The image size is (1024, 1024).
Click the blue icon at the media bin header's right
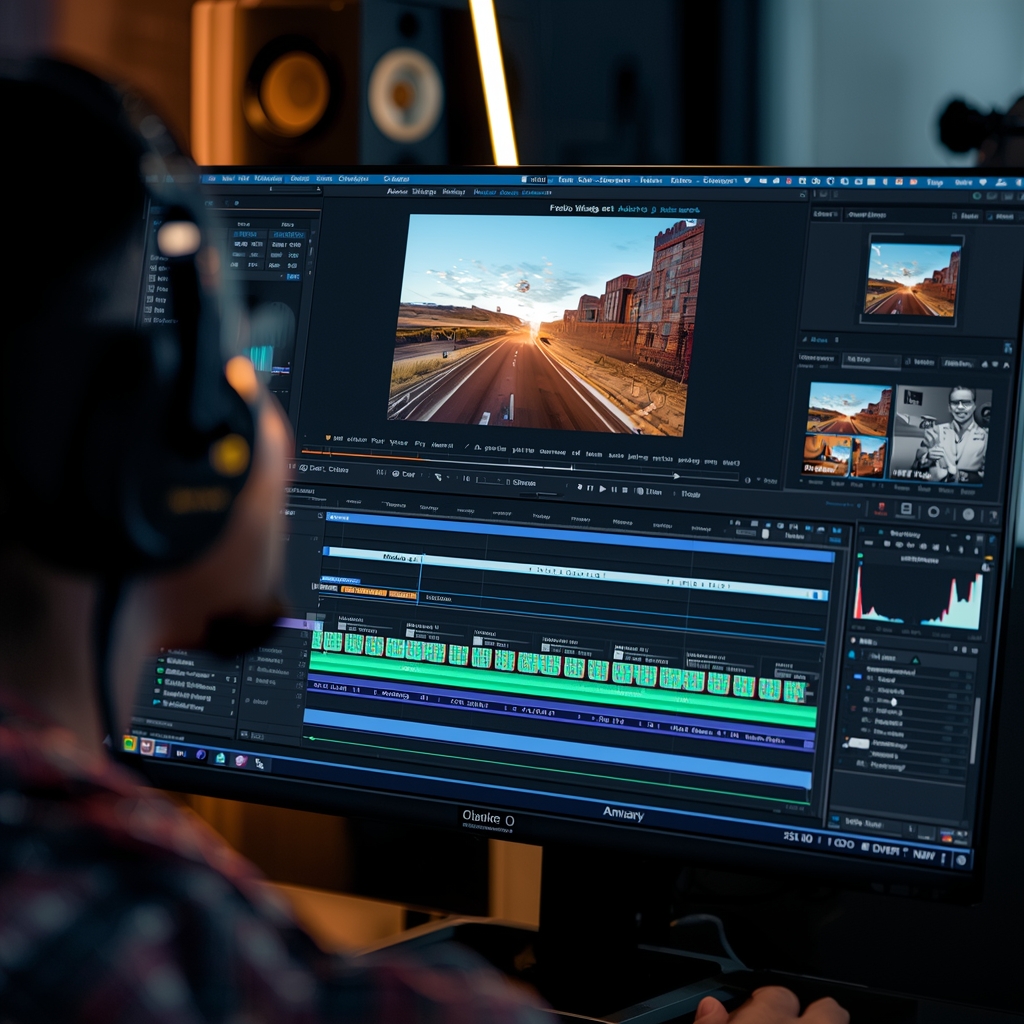click(1008, 348)
